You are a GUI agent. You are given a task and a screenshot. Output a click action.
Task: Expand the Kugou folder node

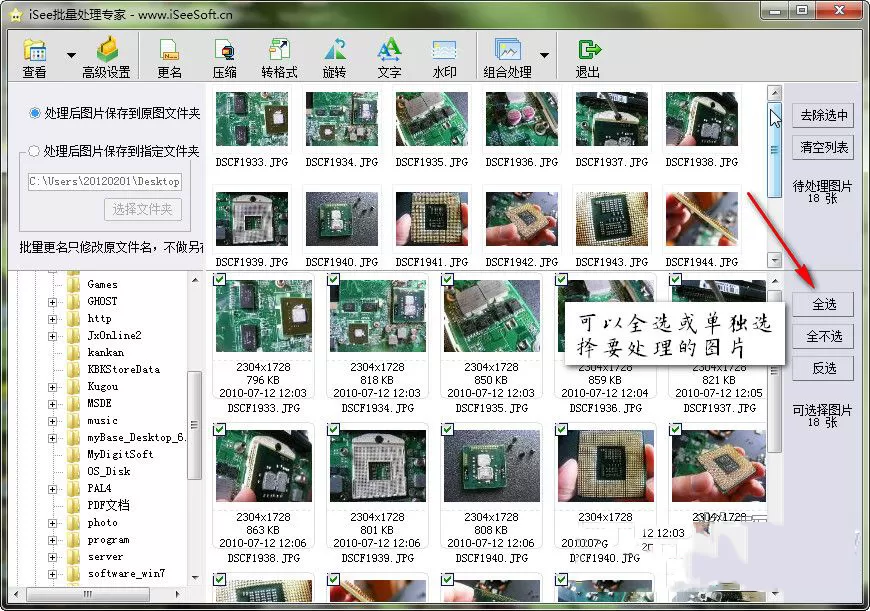[52, 387]
